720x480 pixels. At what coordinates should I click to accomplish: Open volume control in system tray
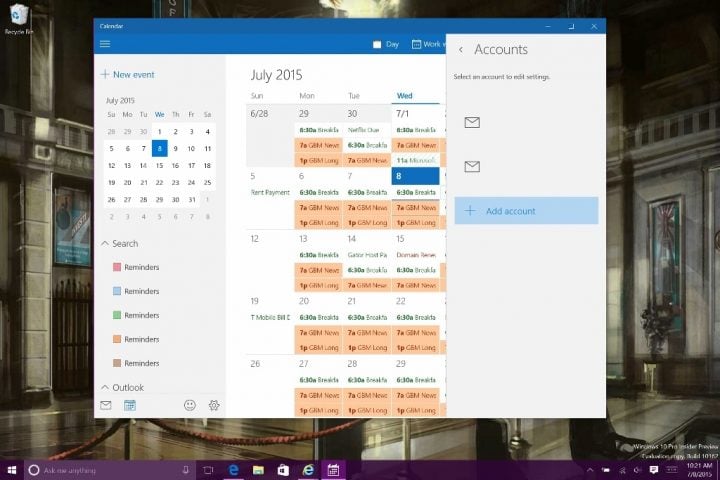tap(637, 470)
